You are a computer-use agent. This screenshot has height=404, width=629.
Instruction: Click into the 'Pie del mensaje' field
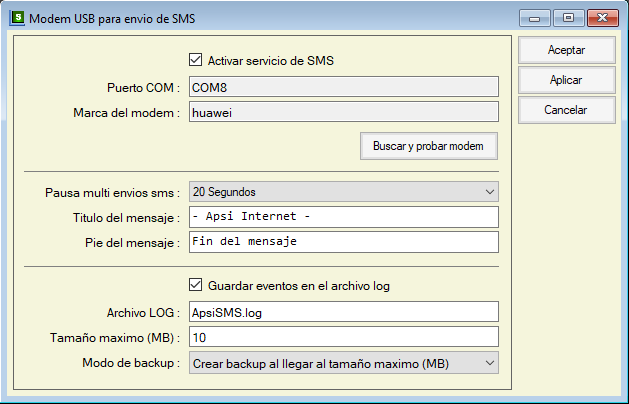click(x=343, y=242)
